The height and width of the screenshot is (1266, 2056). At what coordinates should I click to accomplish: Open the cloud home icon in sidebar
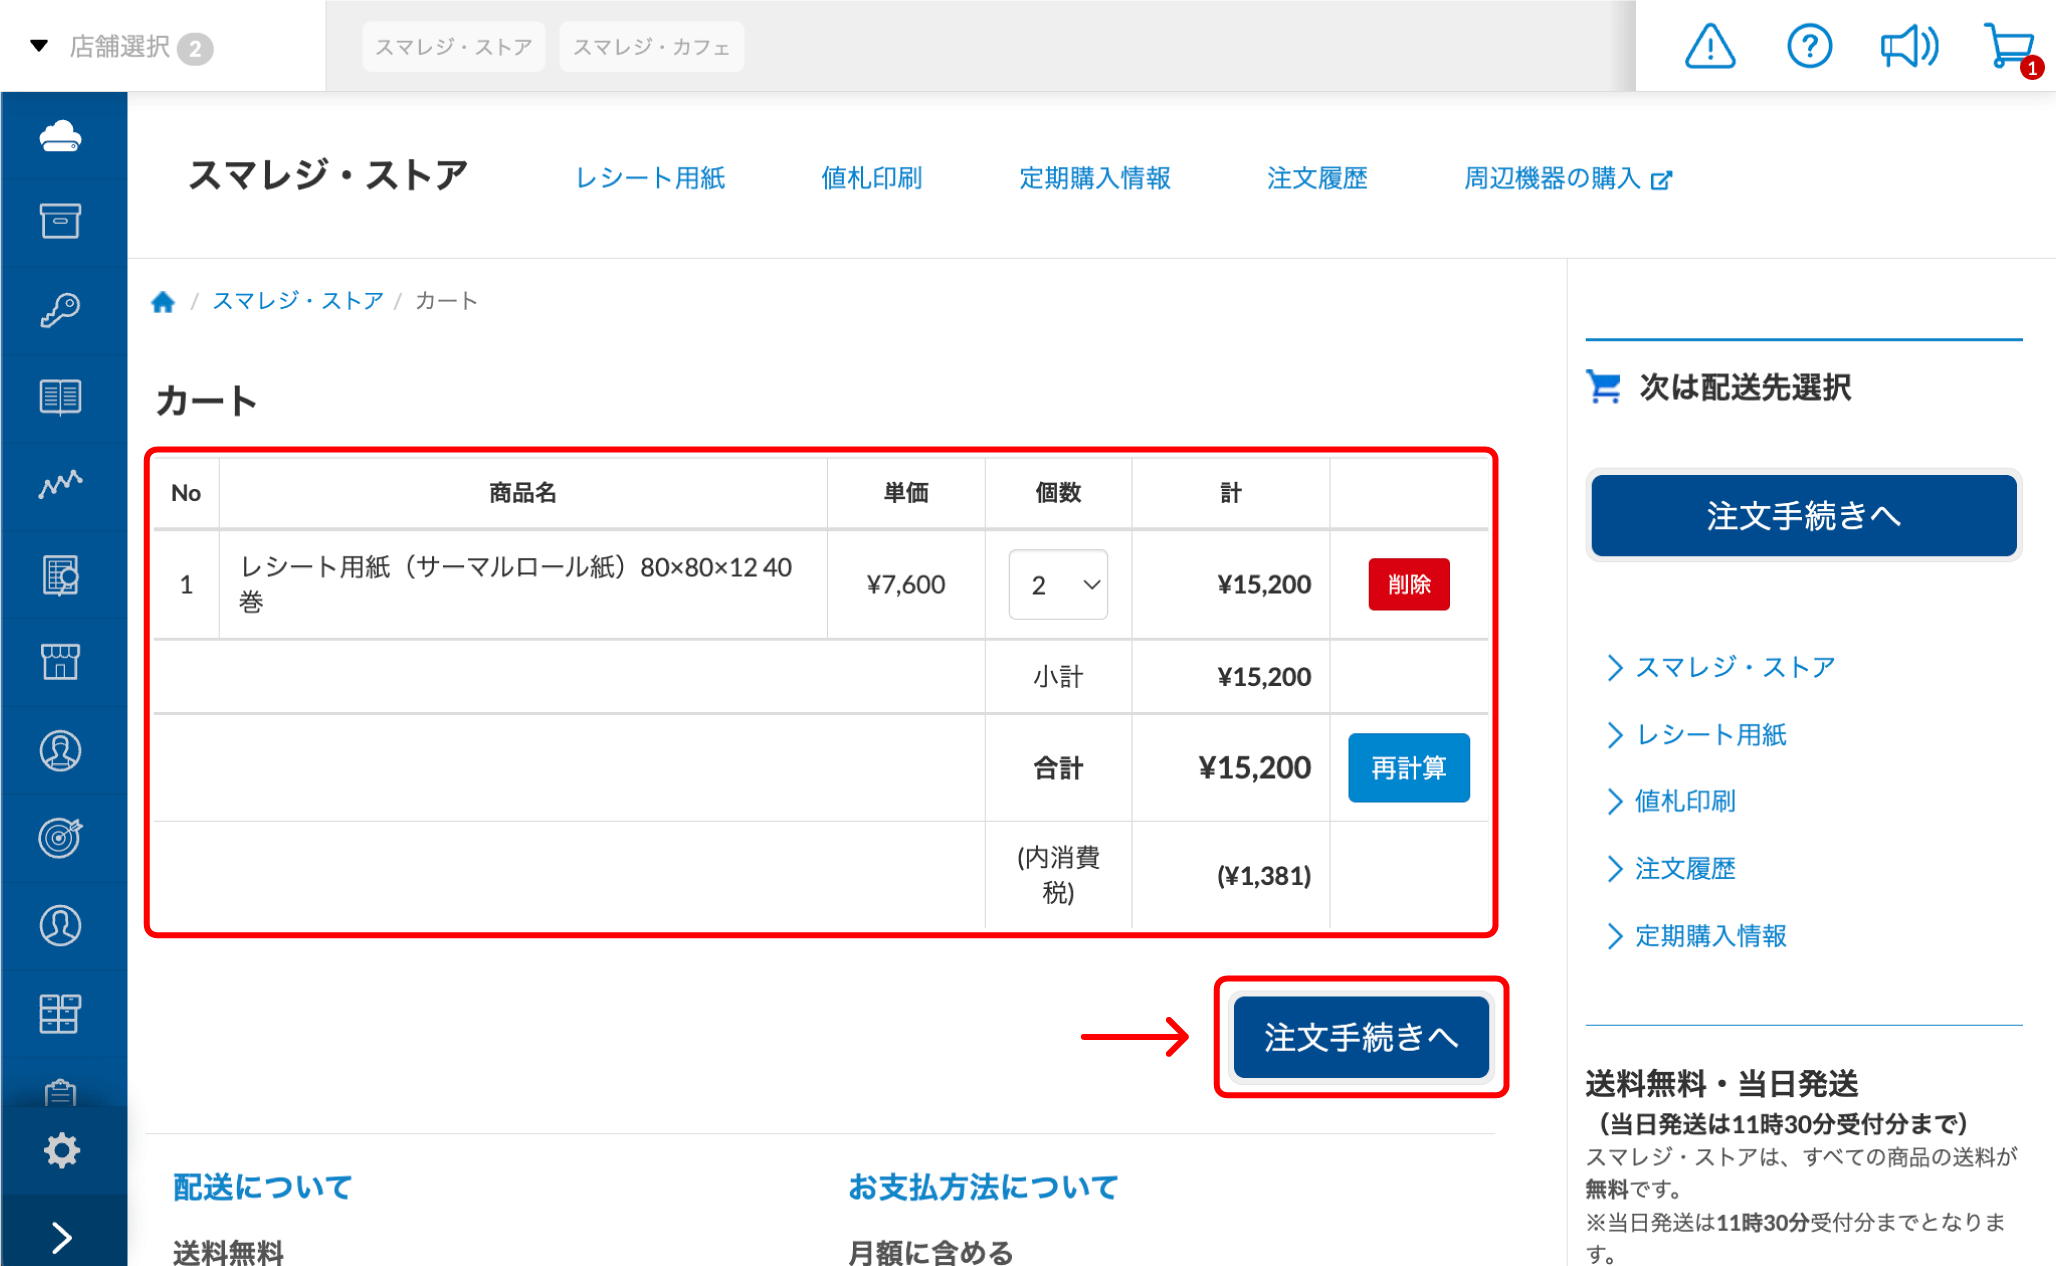[x=61, y=135]
